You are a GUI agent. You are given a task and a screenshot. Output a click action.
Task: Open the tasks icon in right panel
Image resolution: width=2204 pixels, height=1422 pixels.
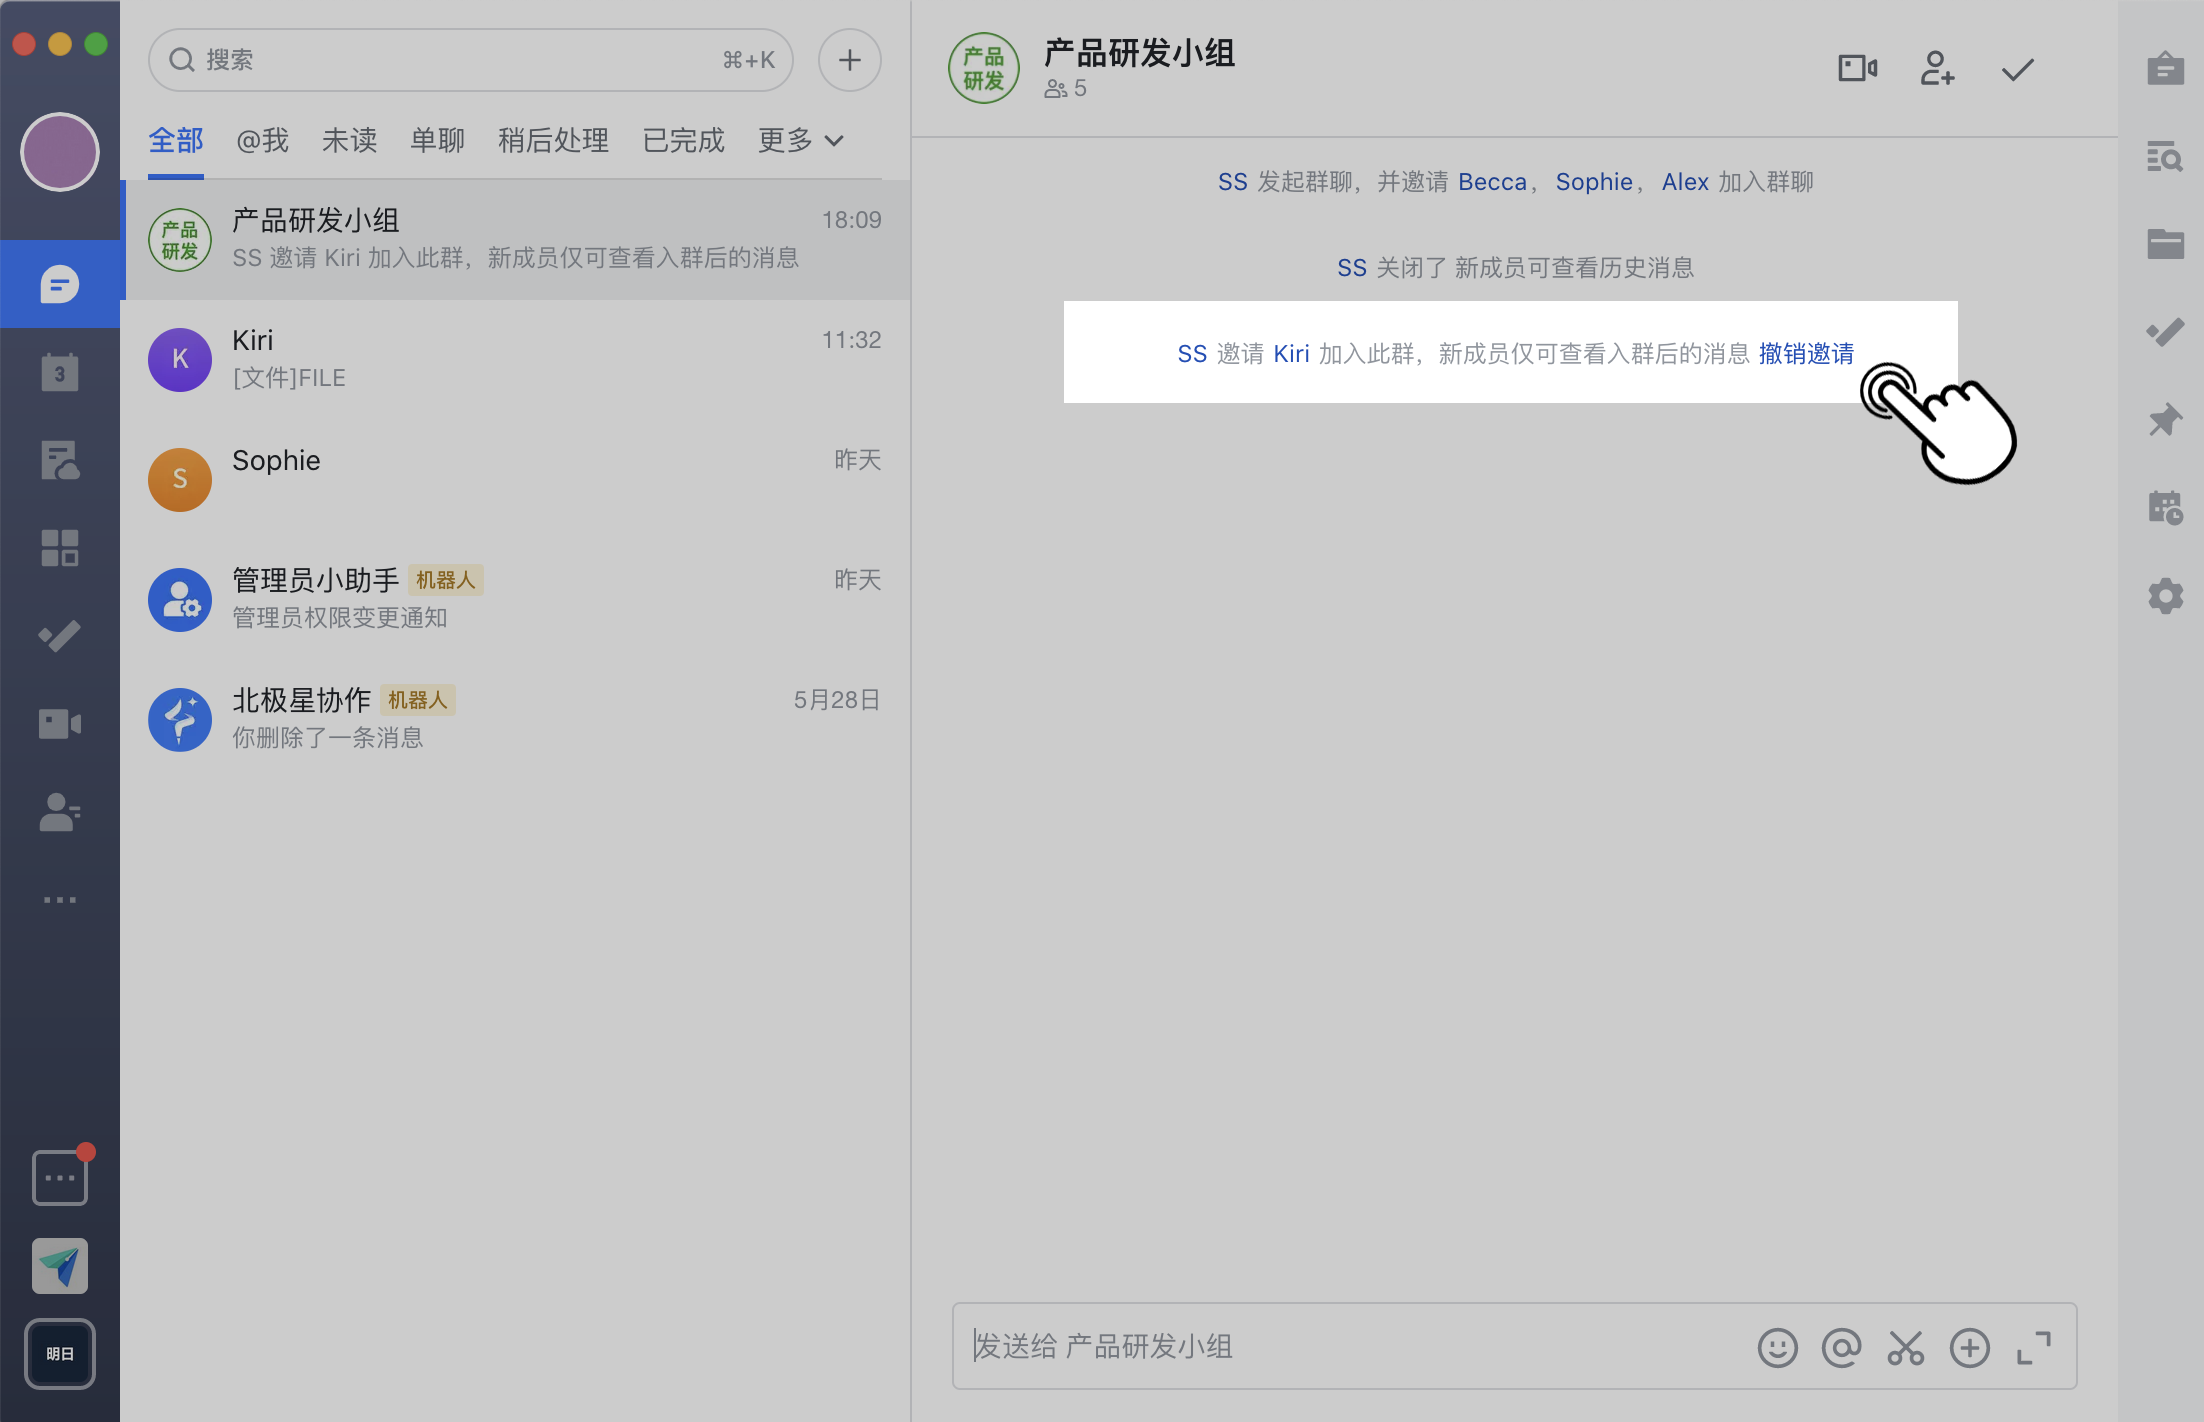[2165, 332]
